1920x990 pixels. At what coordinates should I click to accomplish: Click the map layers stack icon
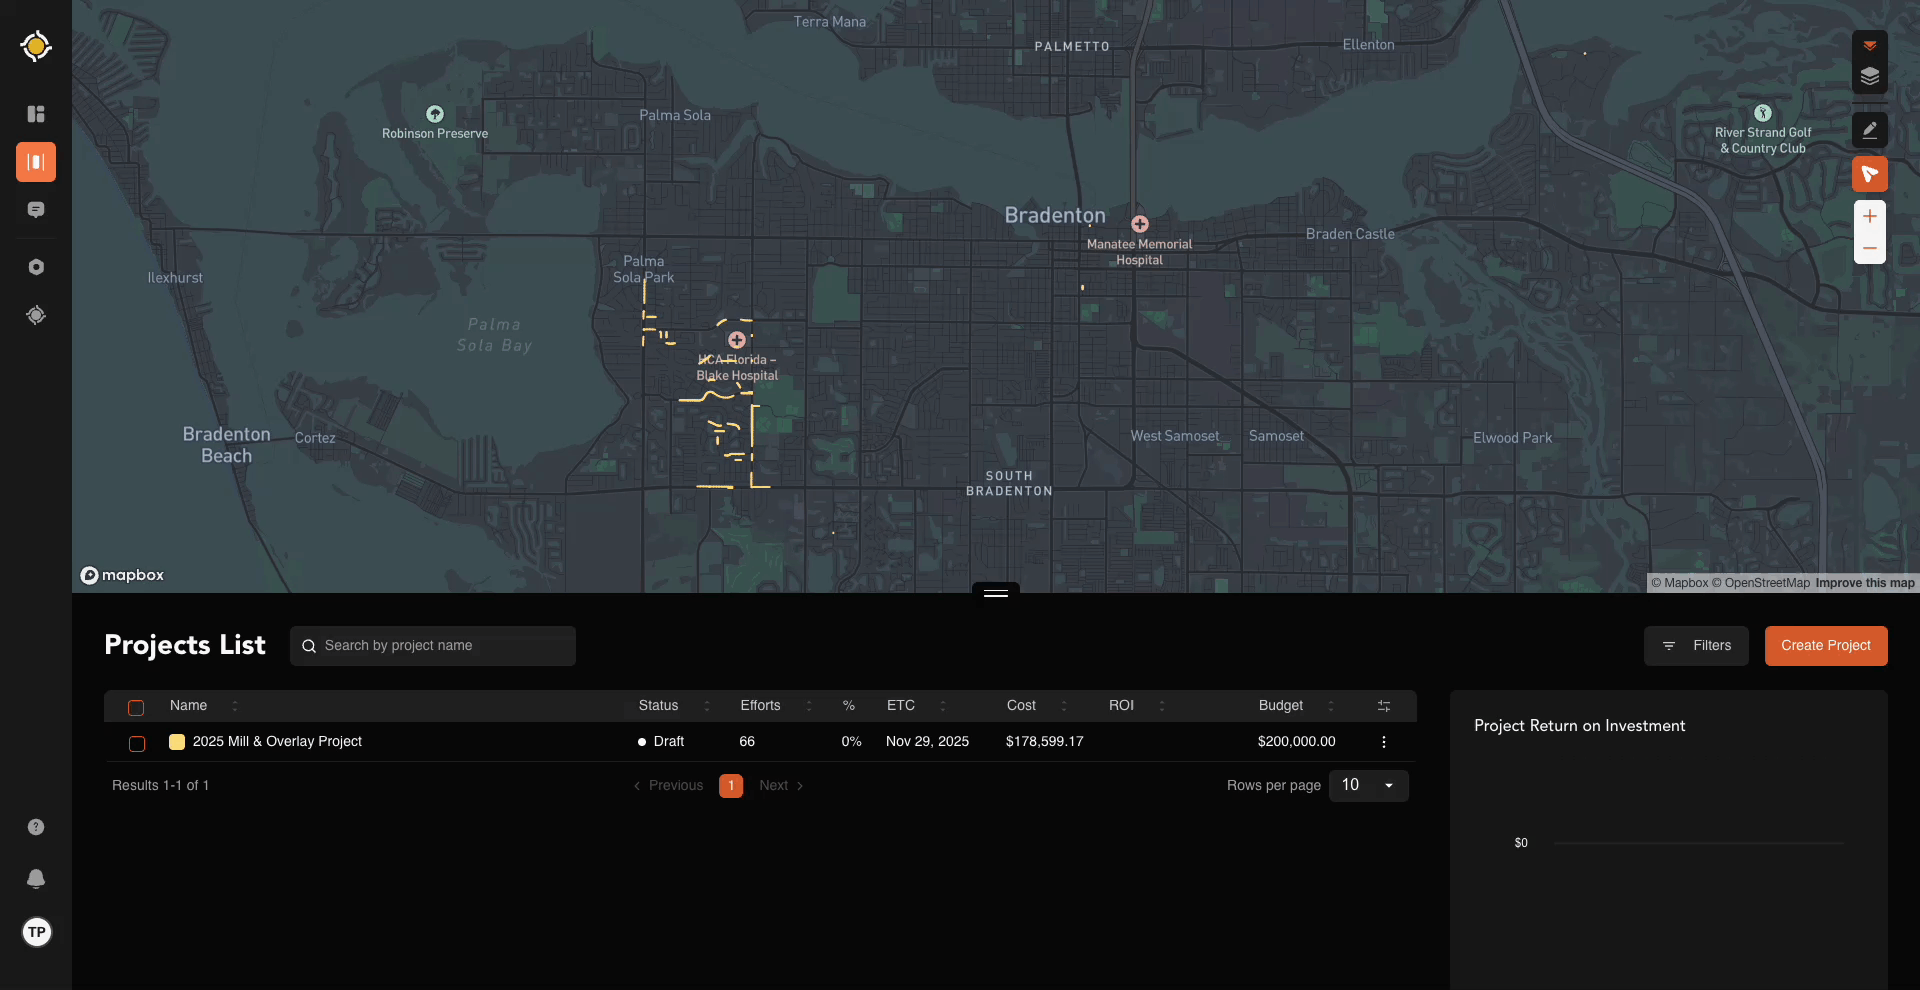[1869, 77]
